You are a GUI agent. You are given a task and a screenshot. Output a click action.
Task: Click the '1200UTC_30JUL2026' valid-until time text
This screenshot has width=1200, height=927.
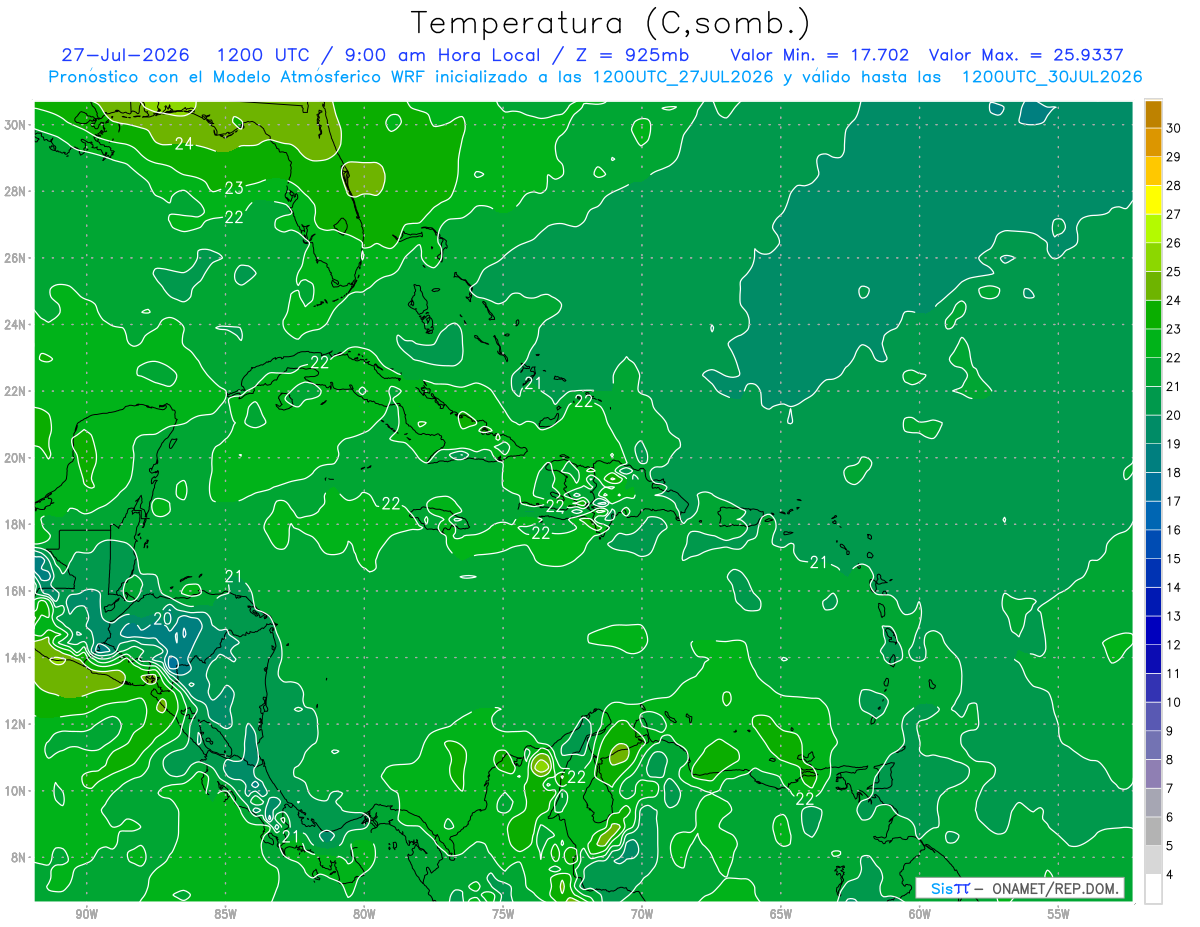[x=1052, y=77]
